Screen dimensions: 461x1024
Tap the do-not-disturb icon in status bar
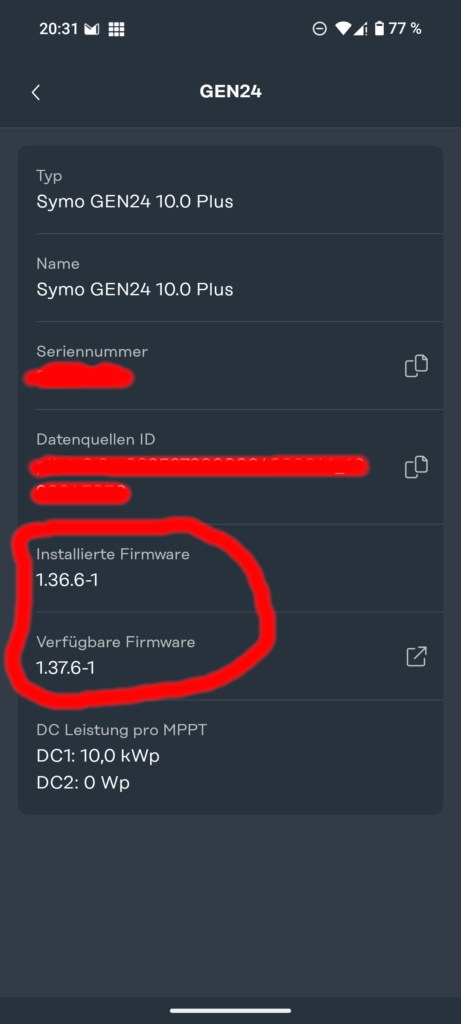[319, 29]
